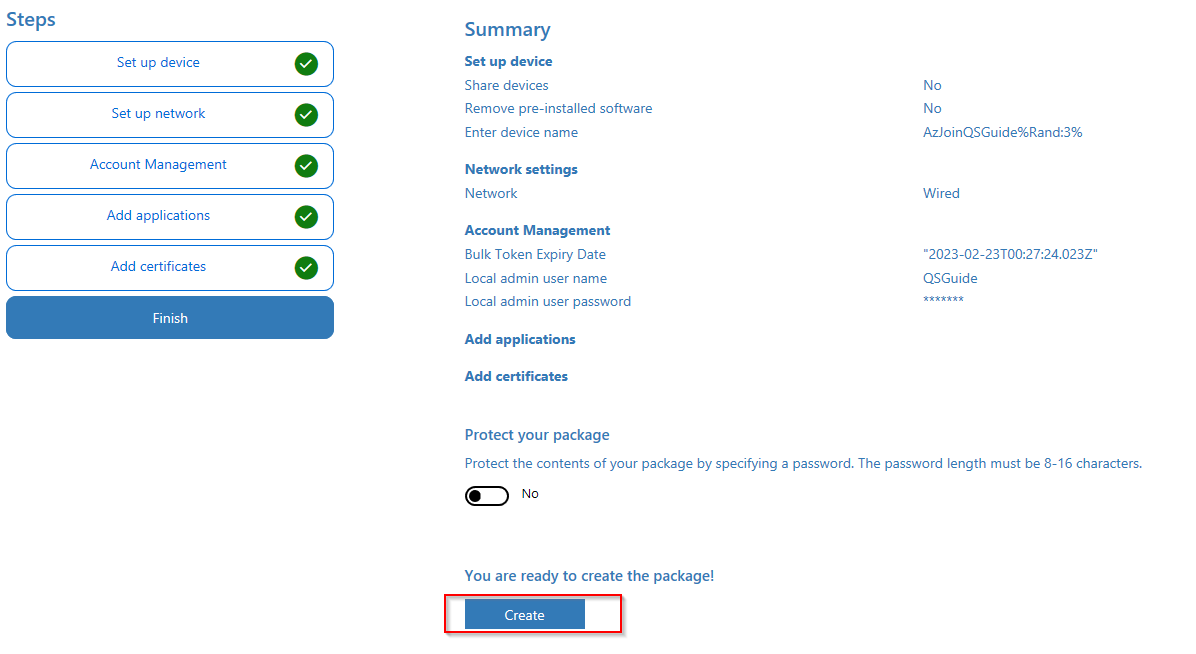Click the Account Management summary heading
1196x654 pixels.
[x=537, y=231]
